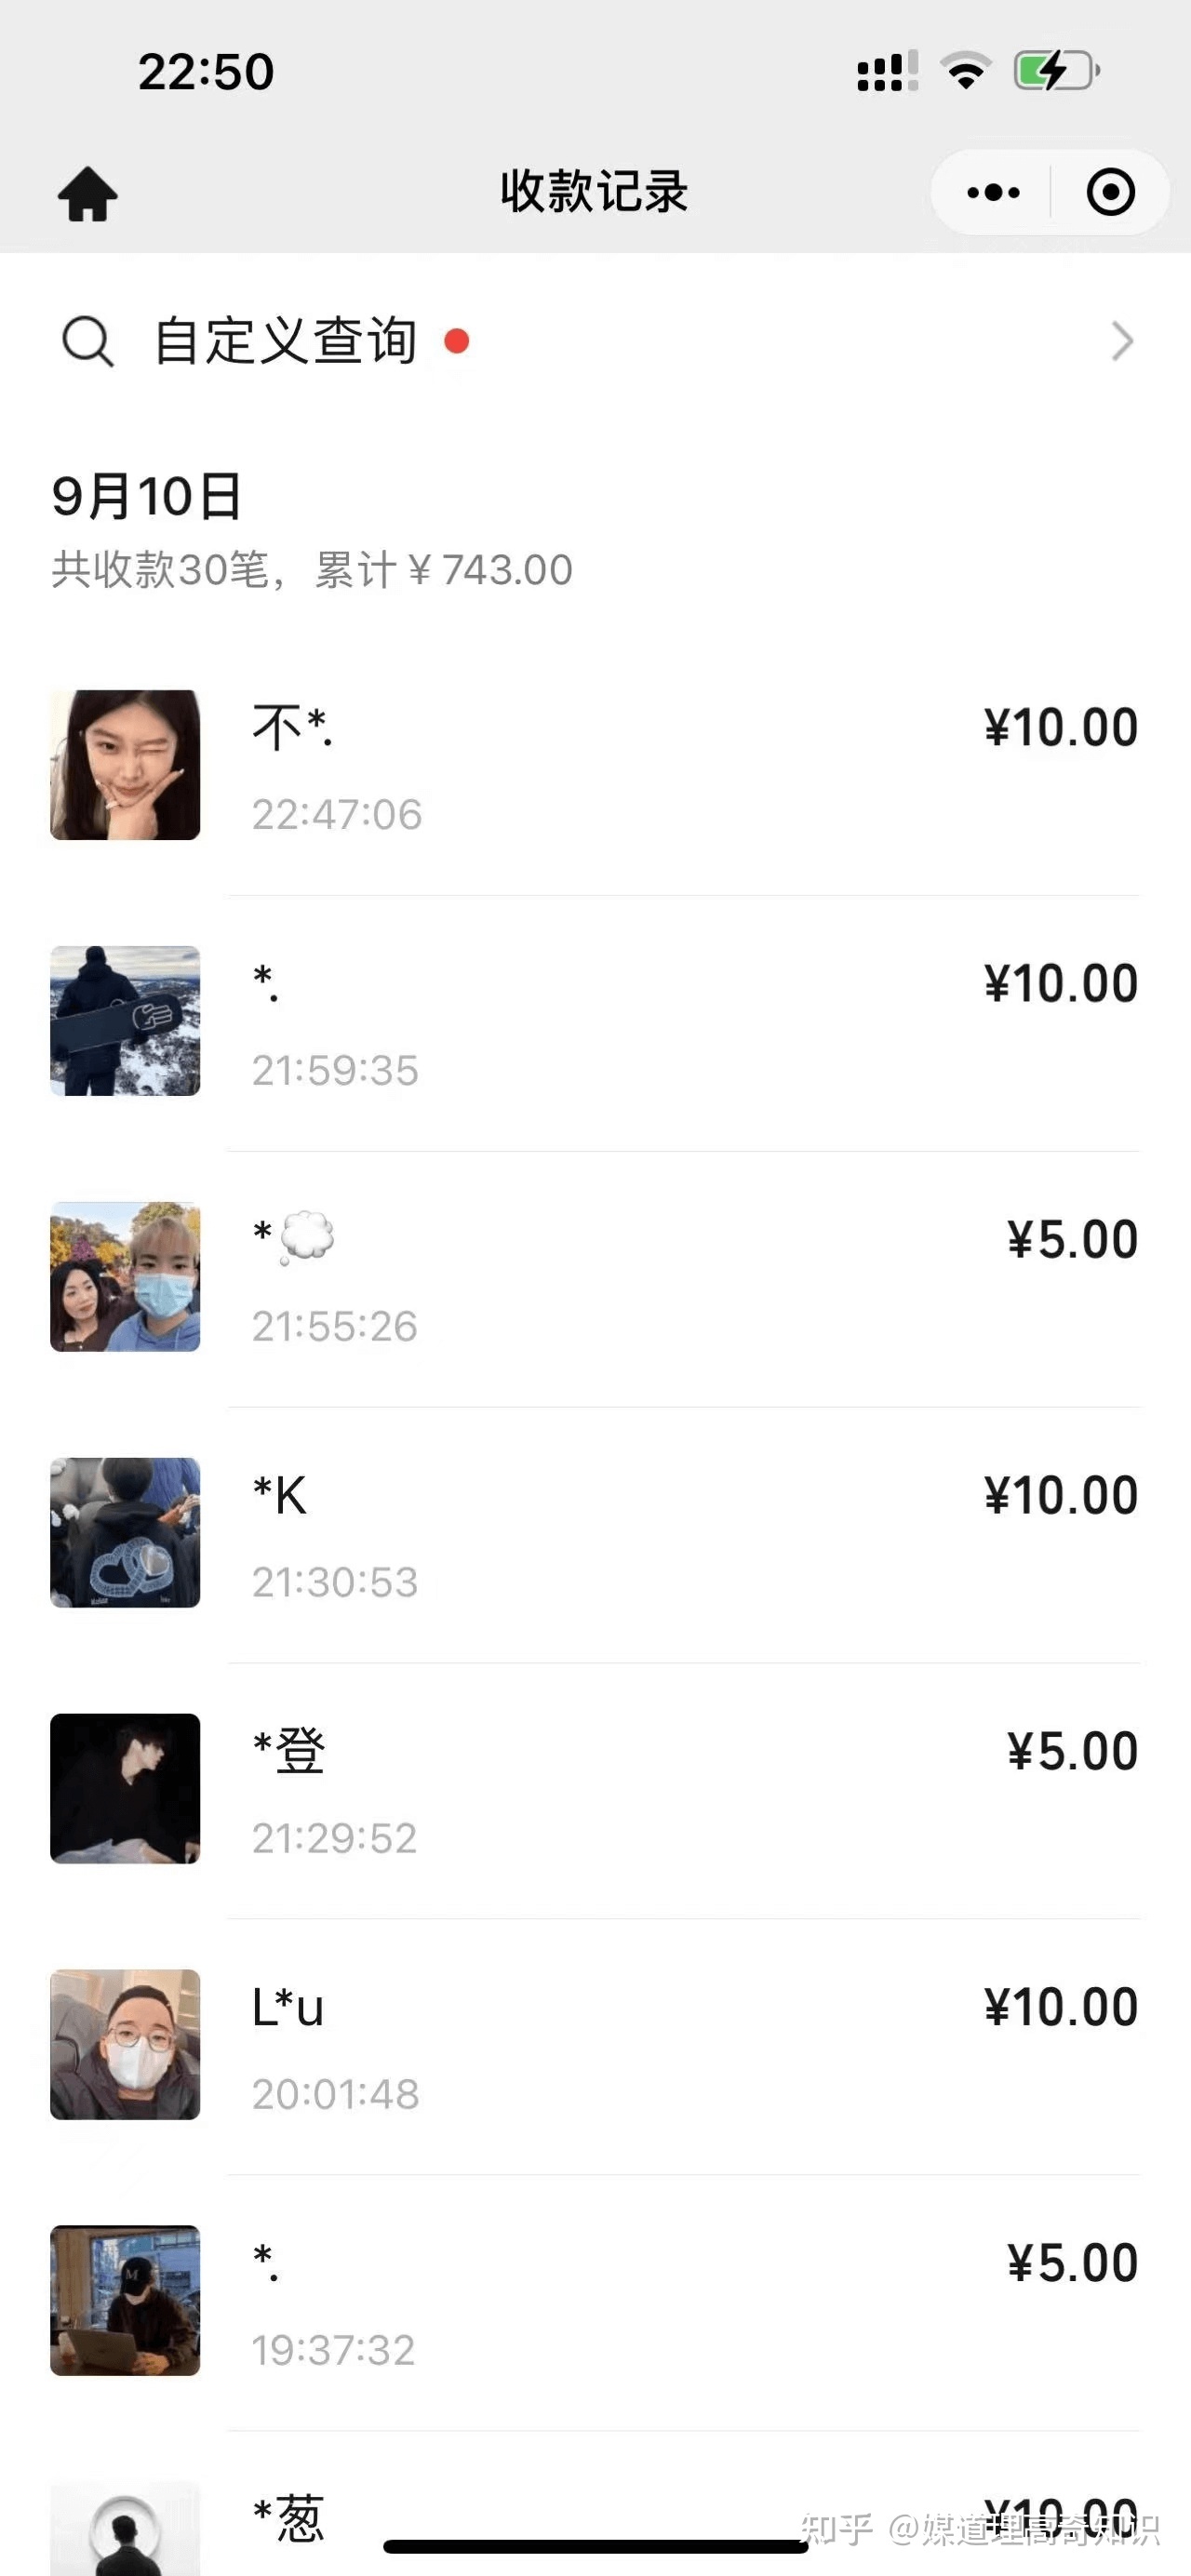Tap the 收款记录 page title

click(x=595, y=192)
